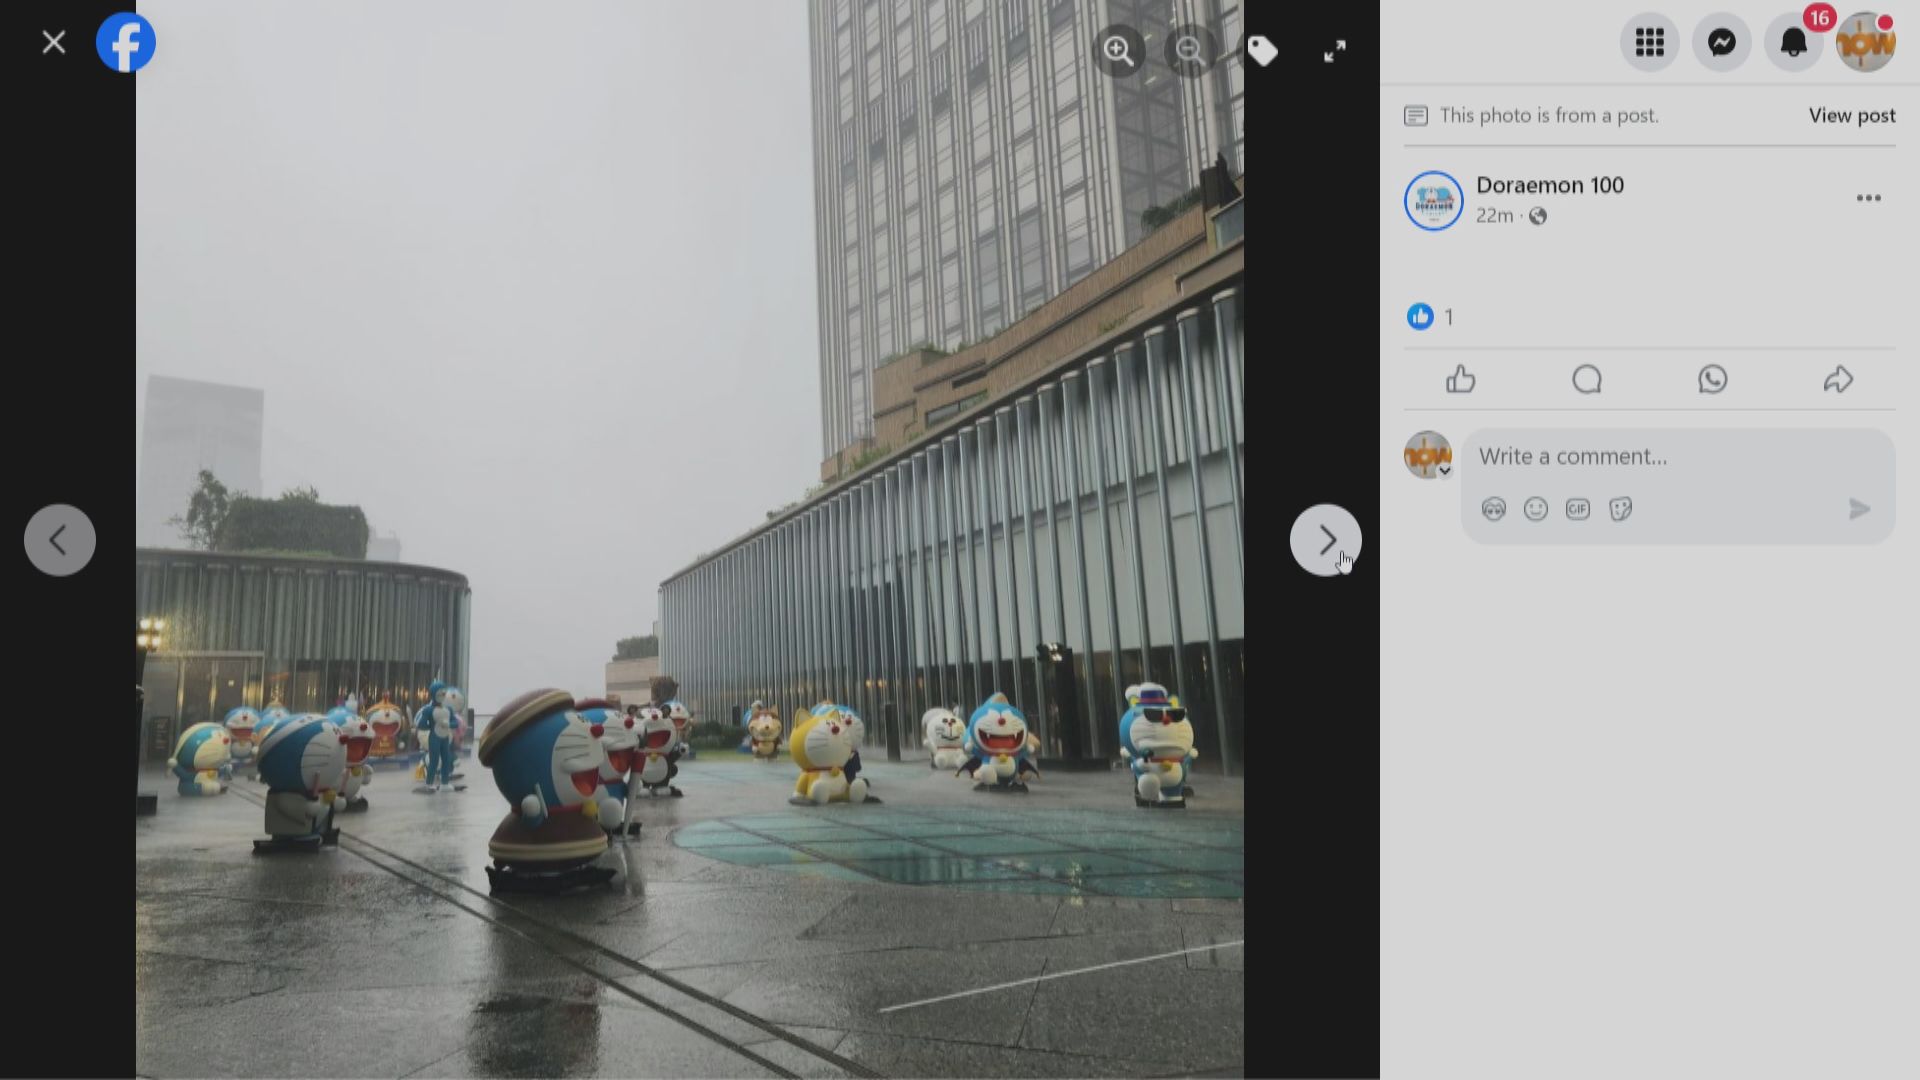Send the comment with the arrow
The image size is (1920, 1080).
tap(1859, 509)
